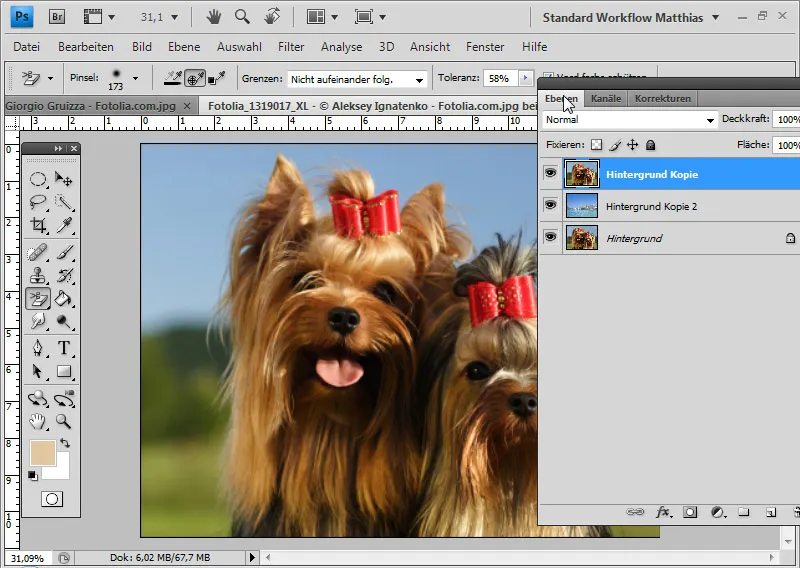800x568 pixels.
Task: Open the Toleranz slider popup arrow
Action: click(x=525, y=78)
